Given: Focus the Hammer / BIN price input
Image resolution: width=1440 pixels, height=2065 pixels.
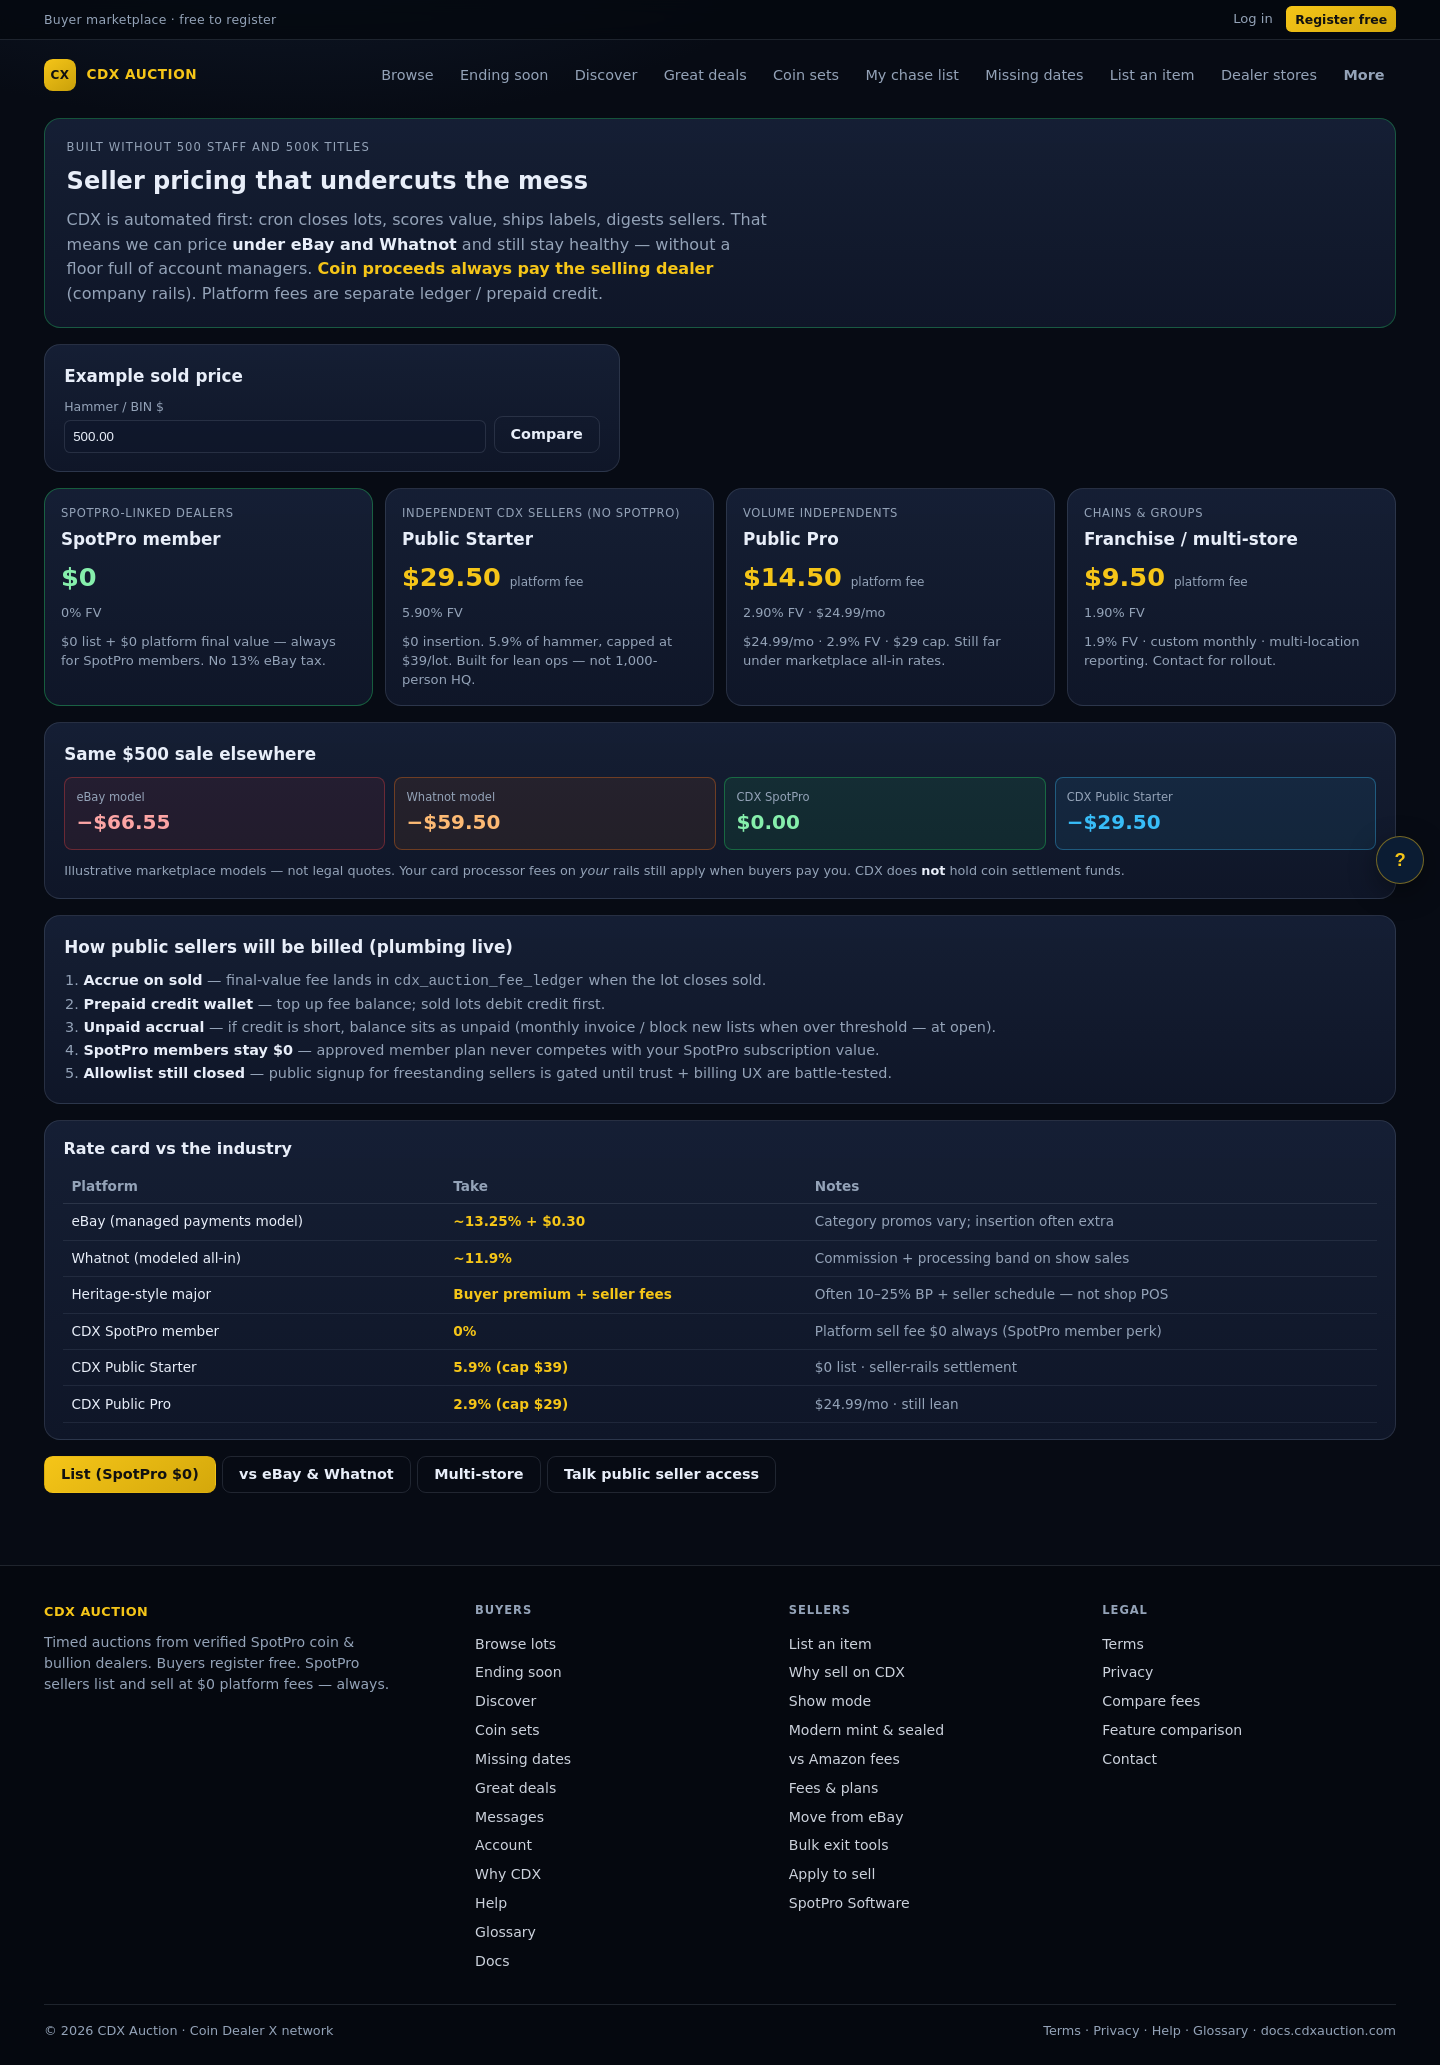Looking at the screenshot, I should [x=275, y=437].
